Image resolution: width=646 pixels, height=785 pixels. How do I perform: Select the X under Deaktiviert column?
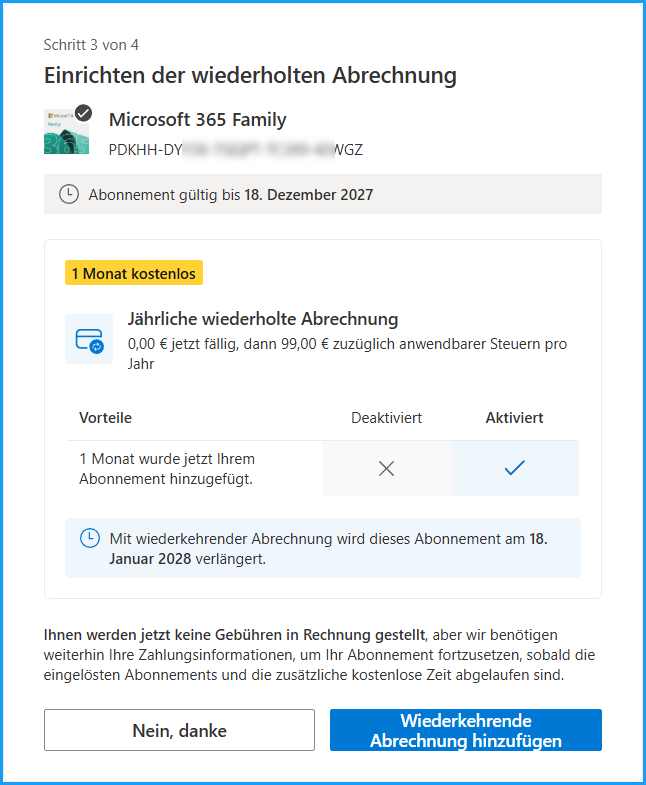pos(387,468)
